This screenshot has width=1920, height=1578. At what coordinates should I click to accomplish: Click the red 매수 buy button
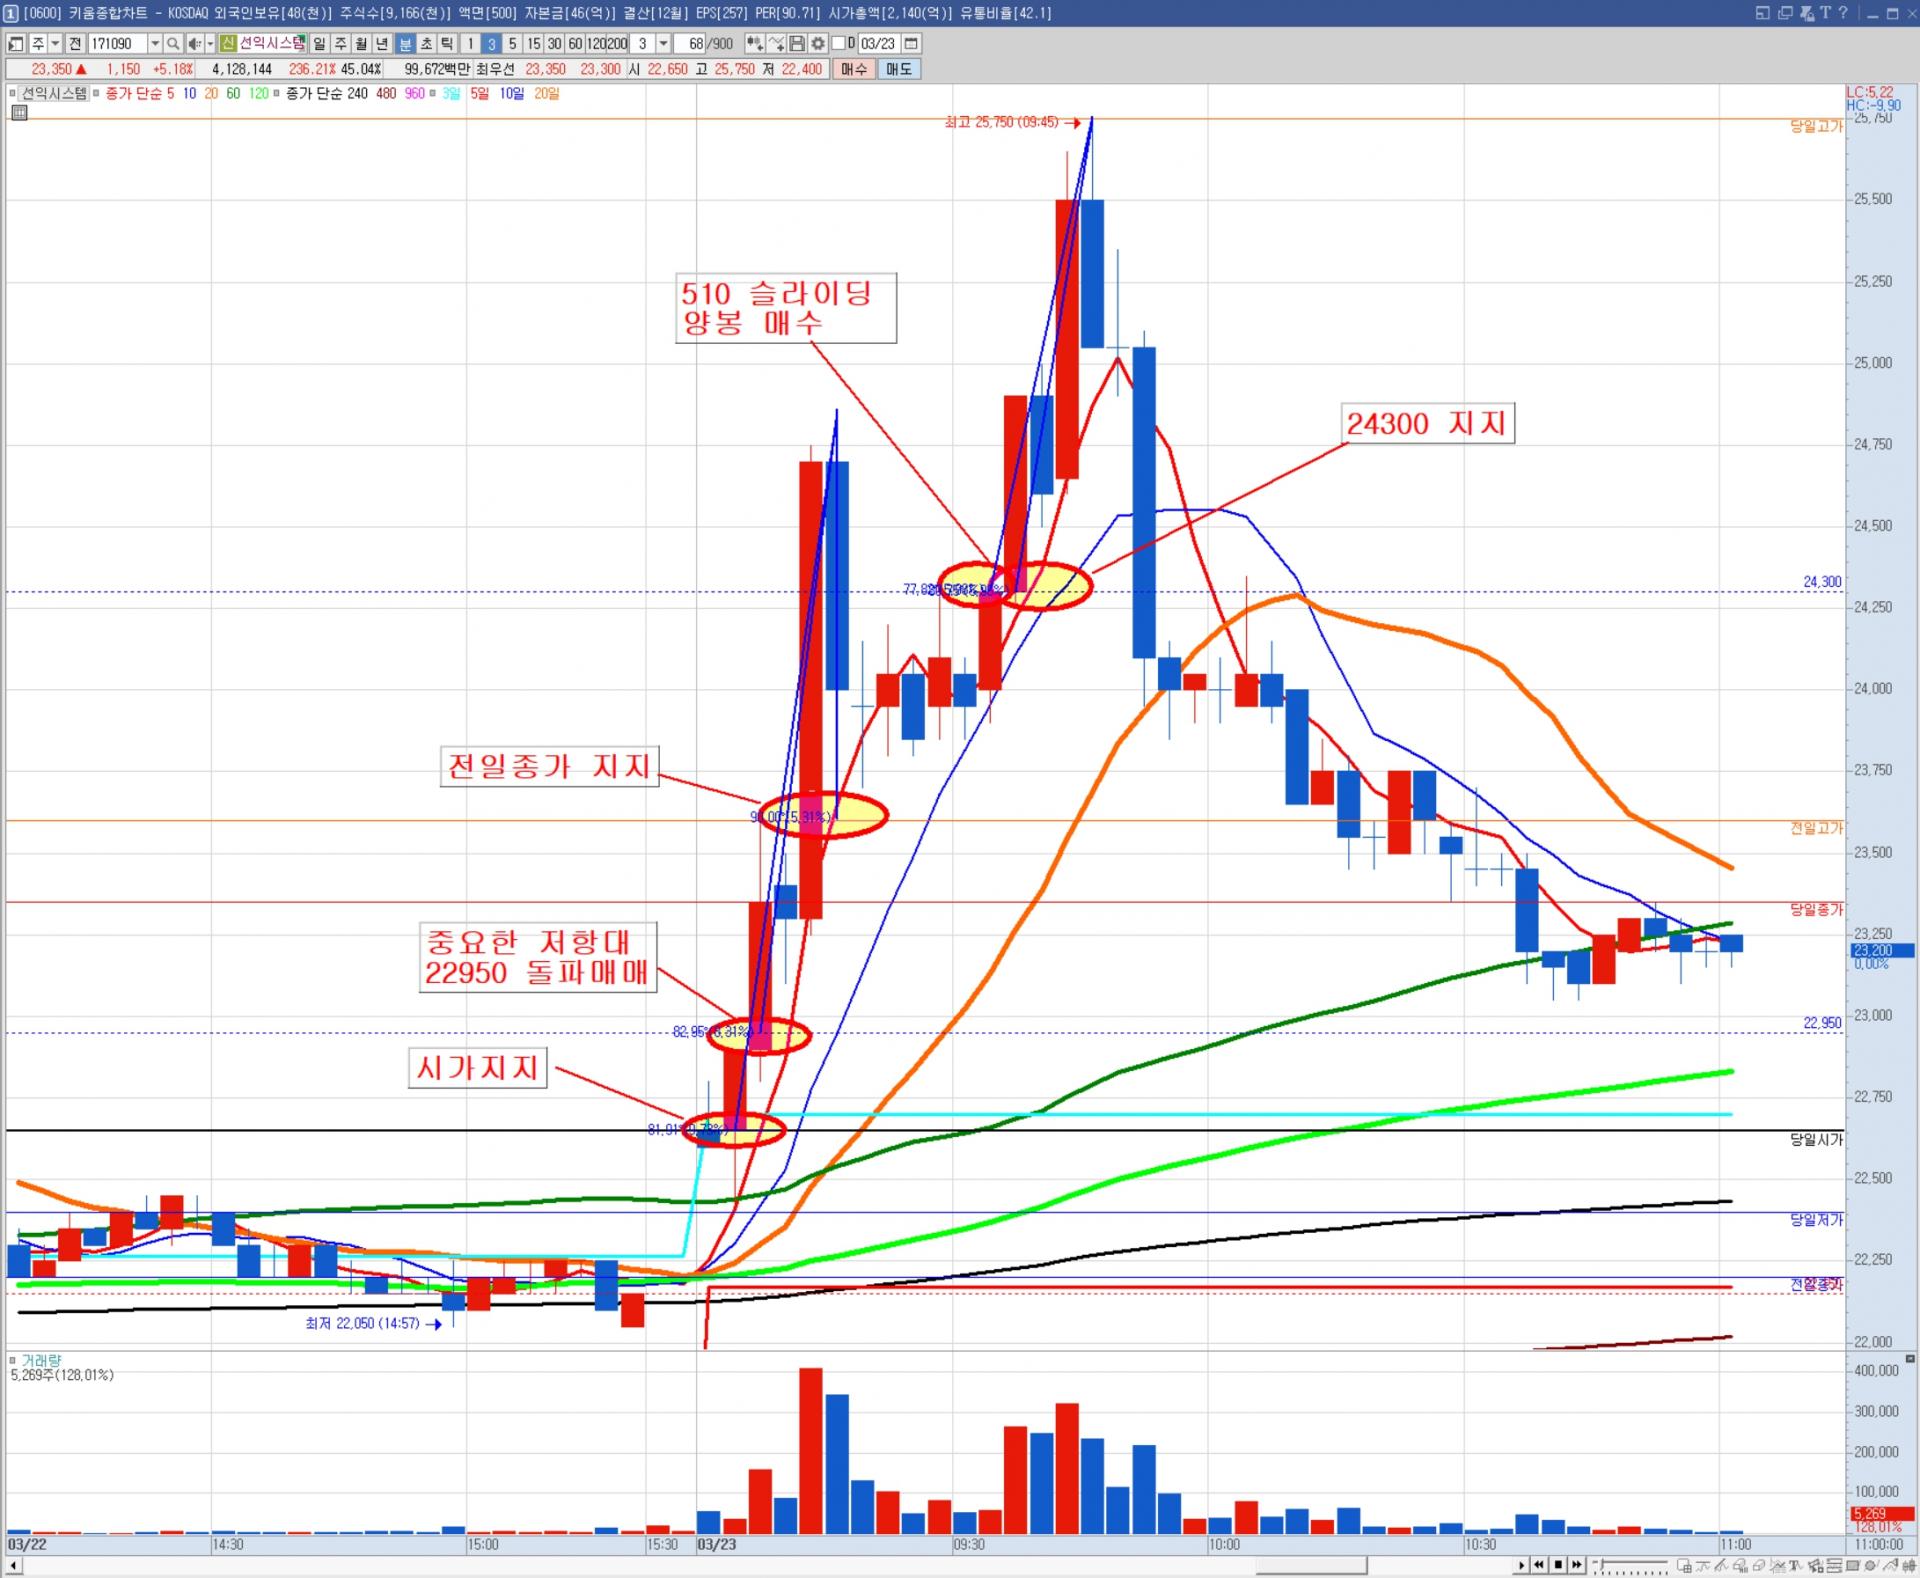tap(854, 69)
